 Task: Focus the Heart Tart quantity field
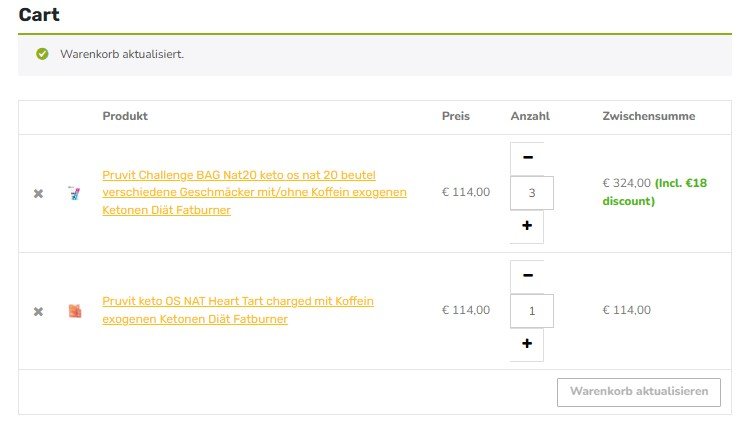[x=532, y=311]
